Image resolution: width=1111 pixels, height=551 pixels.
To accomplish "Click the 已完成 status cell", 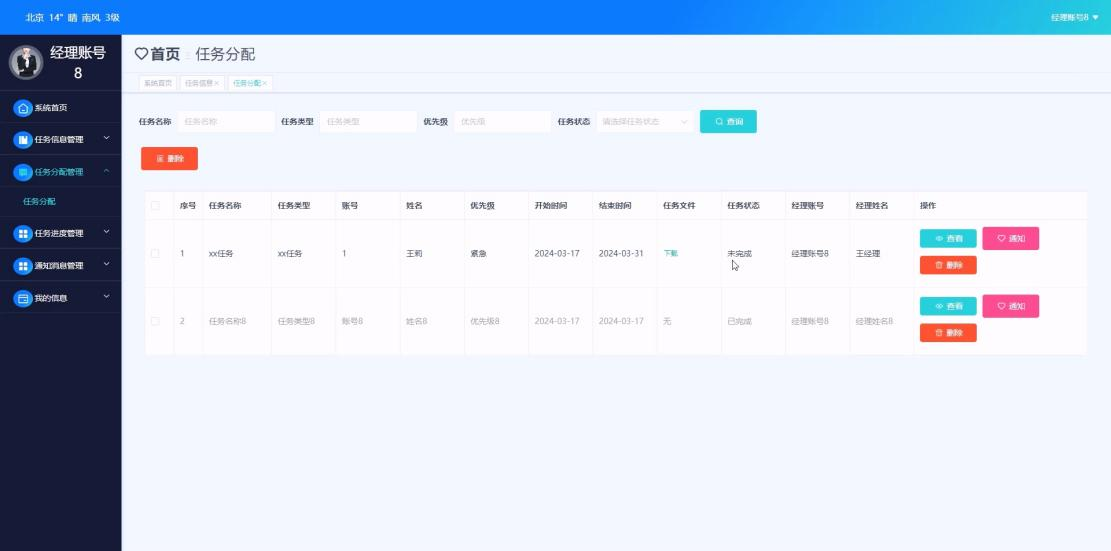I will [740, 322].
